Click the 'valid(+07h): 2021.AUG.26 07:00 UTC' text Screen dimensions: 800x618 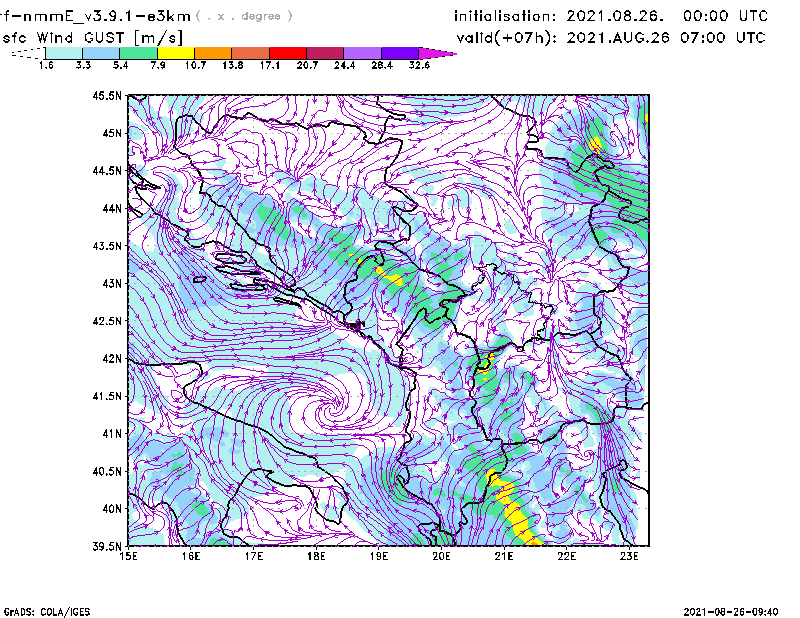coord(611,38)
